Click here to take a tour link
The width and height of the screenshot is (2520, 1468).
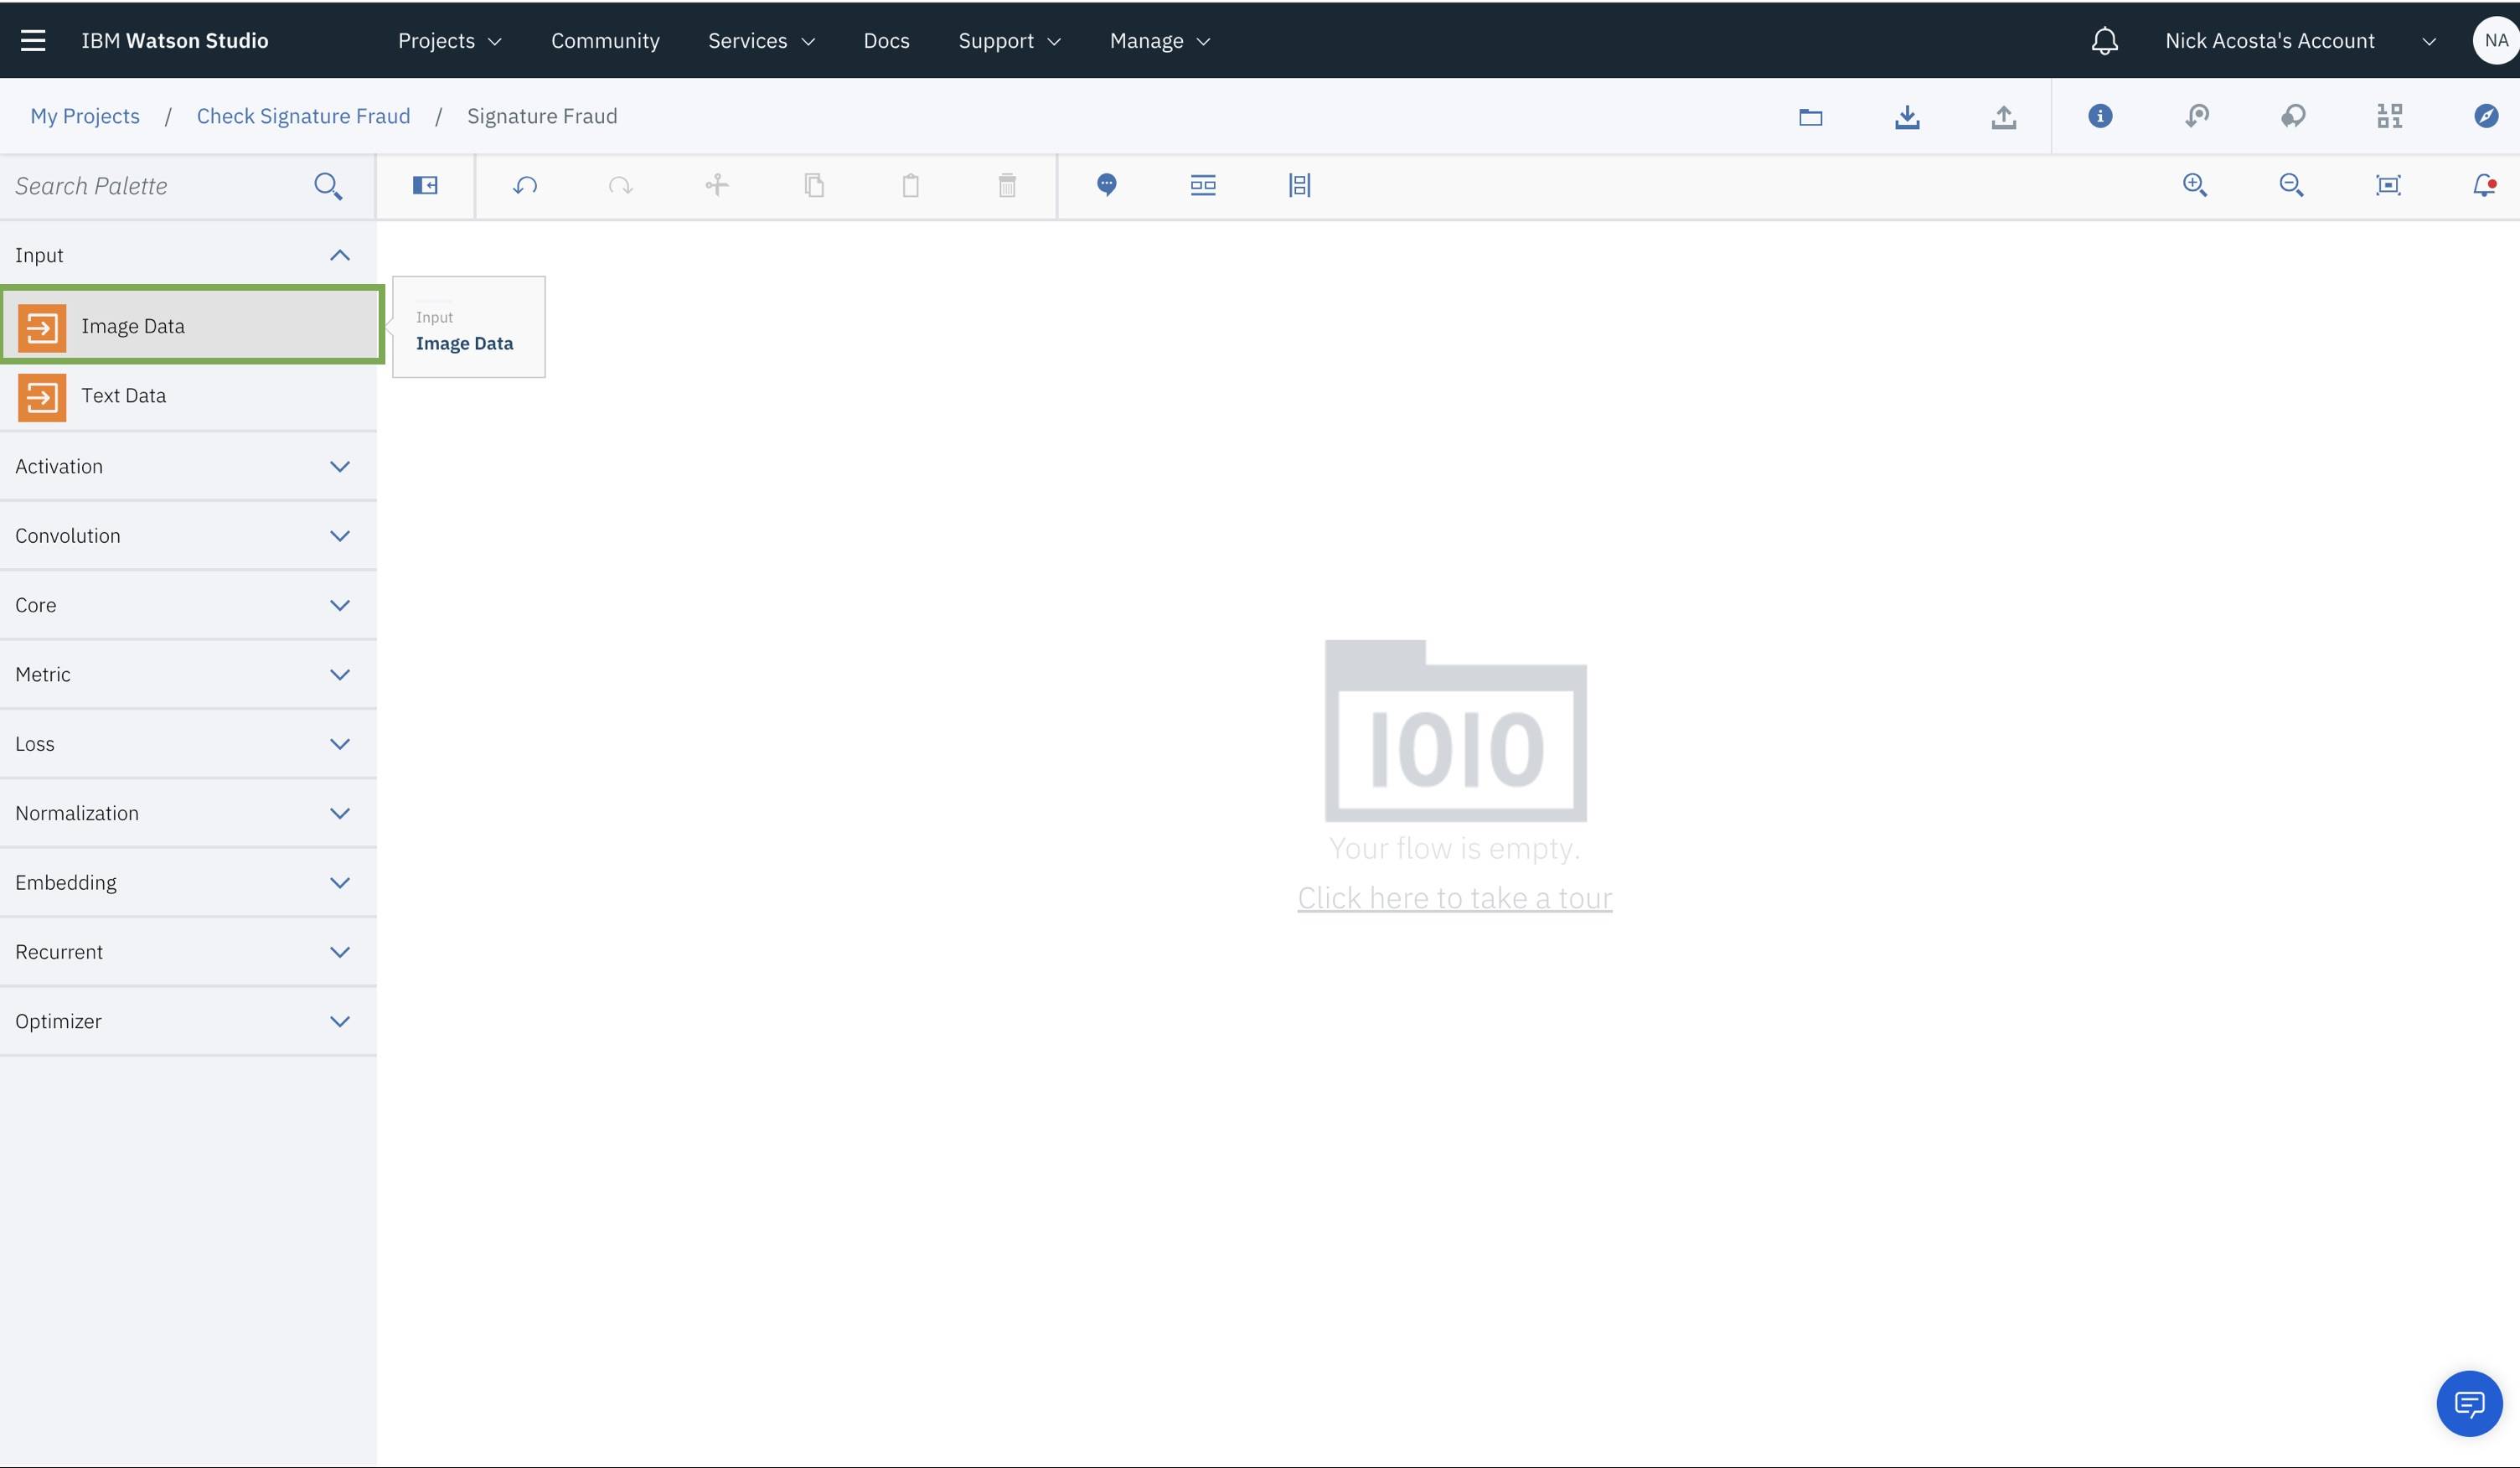click(x=1454, y=898)
